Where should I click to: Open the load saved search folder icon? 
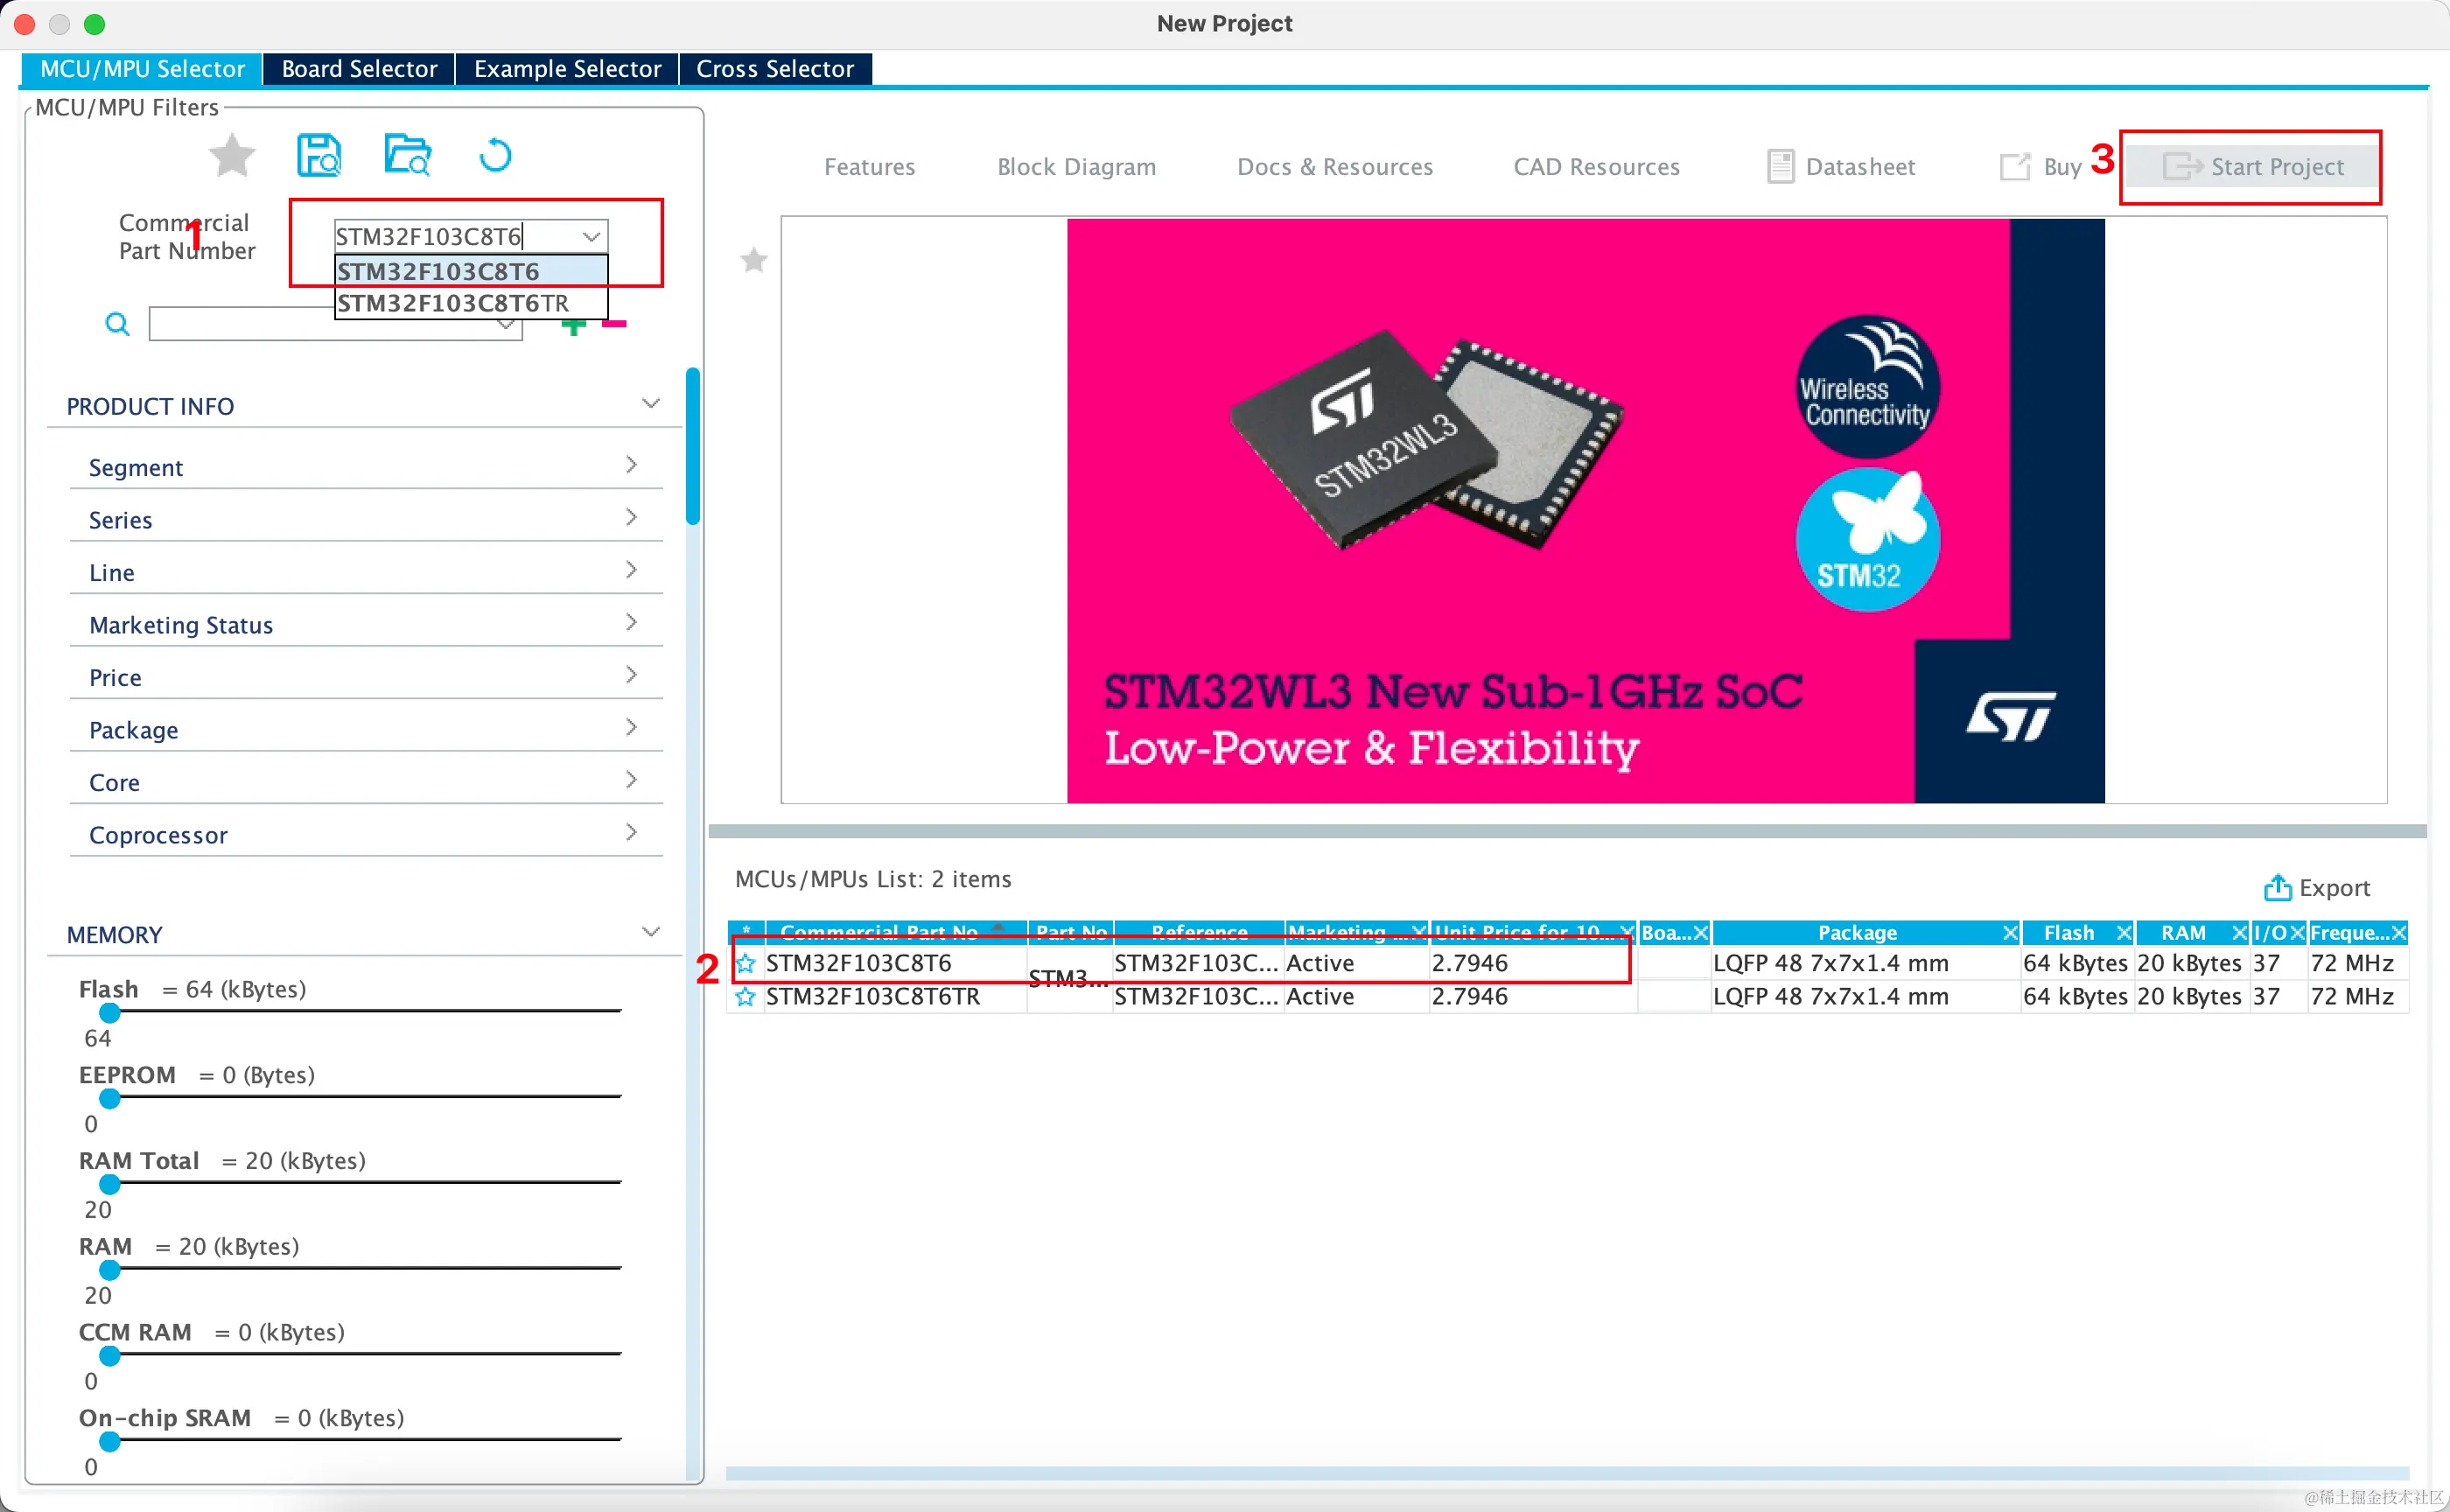(407, 156)
